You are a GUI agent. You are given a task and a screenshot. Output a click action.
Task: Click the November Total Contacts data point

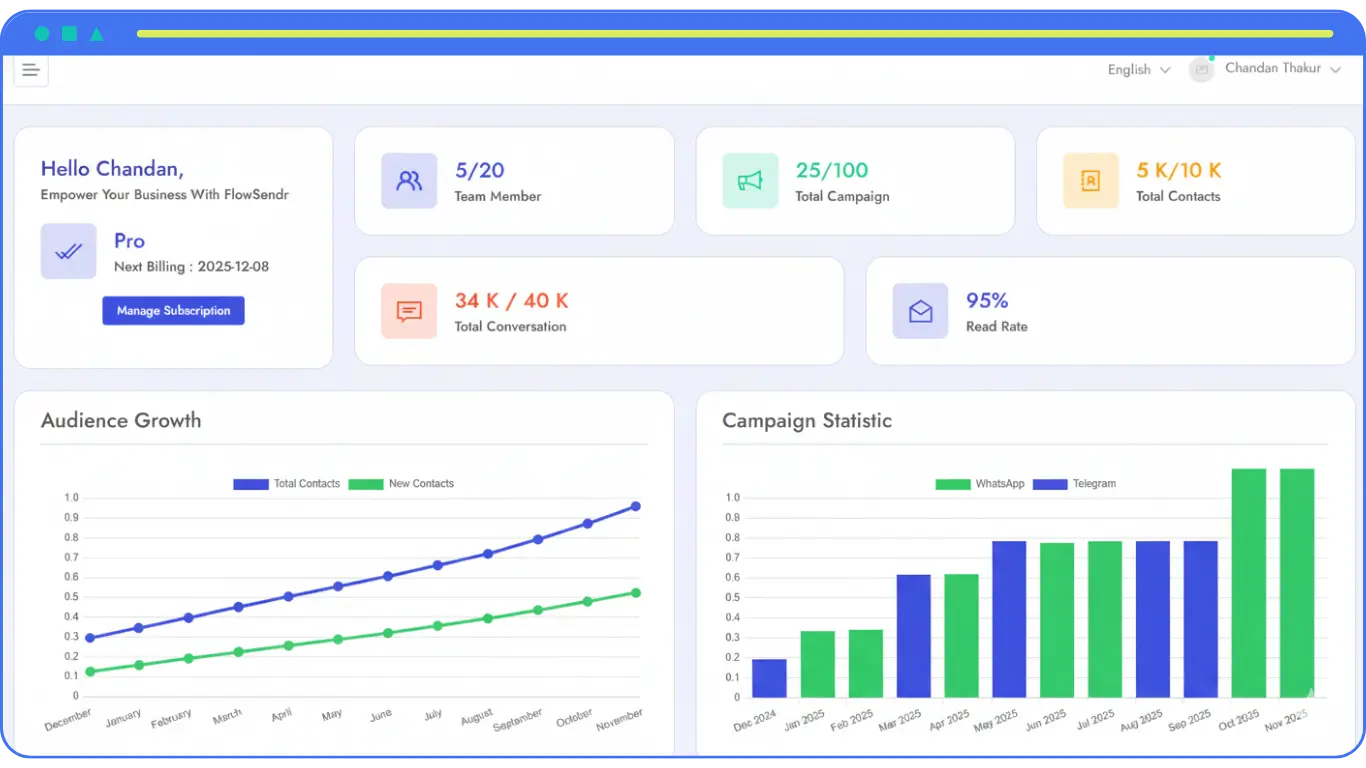pyautogui.click(x=635, y=507)
